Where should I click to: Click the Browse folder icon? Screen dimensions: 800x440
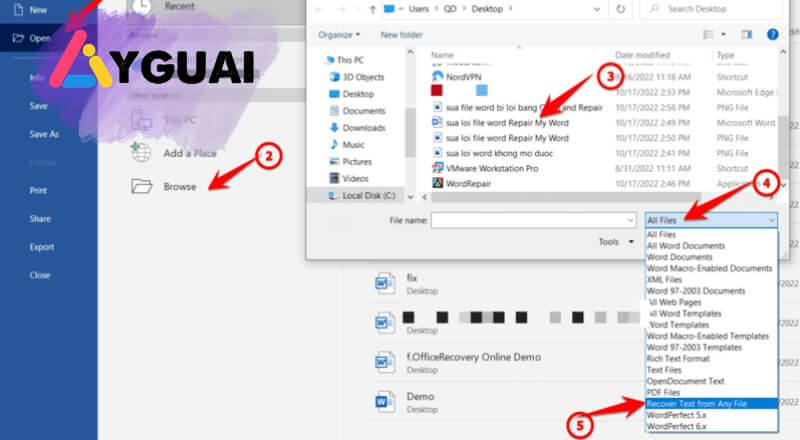(x=141, y=186)
